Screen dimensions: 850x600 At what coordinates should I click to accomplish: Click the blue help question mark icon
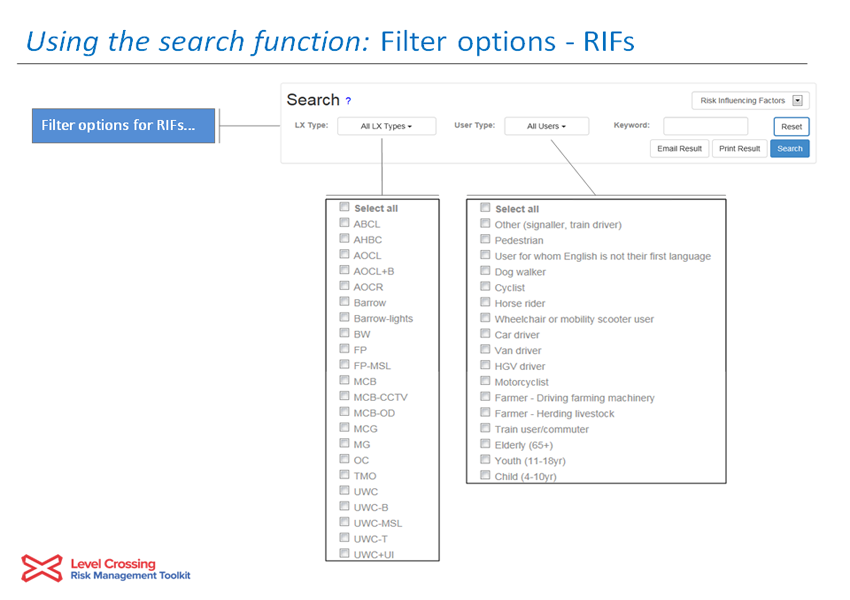pos(348,101)
